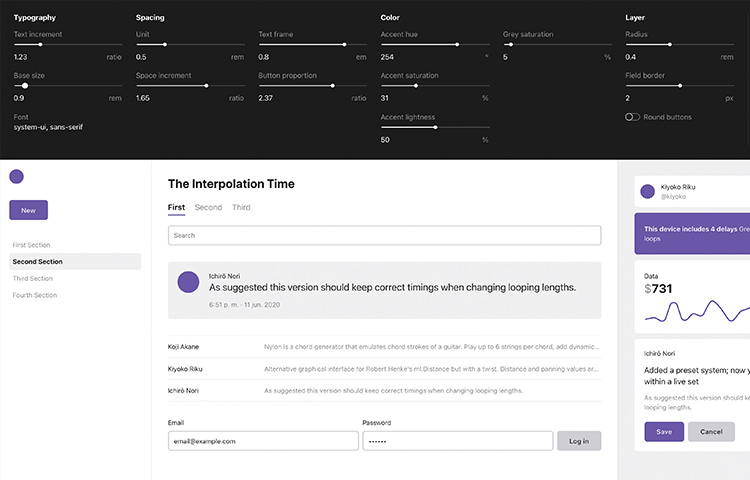Click the Button proportion value 2.37
This screenshot has height=480, width=750.
pos(265,98)
